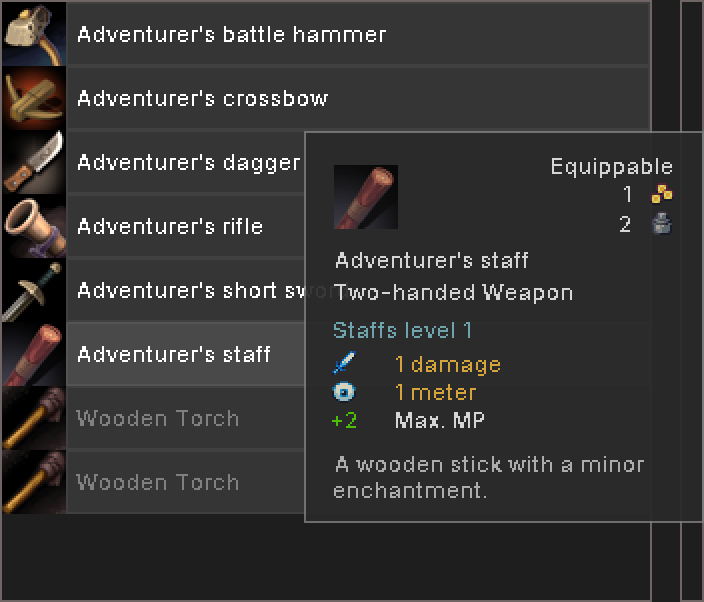
Task: Click the eye range icon
Action: (344, 391)
